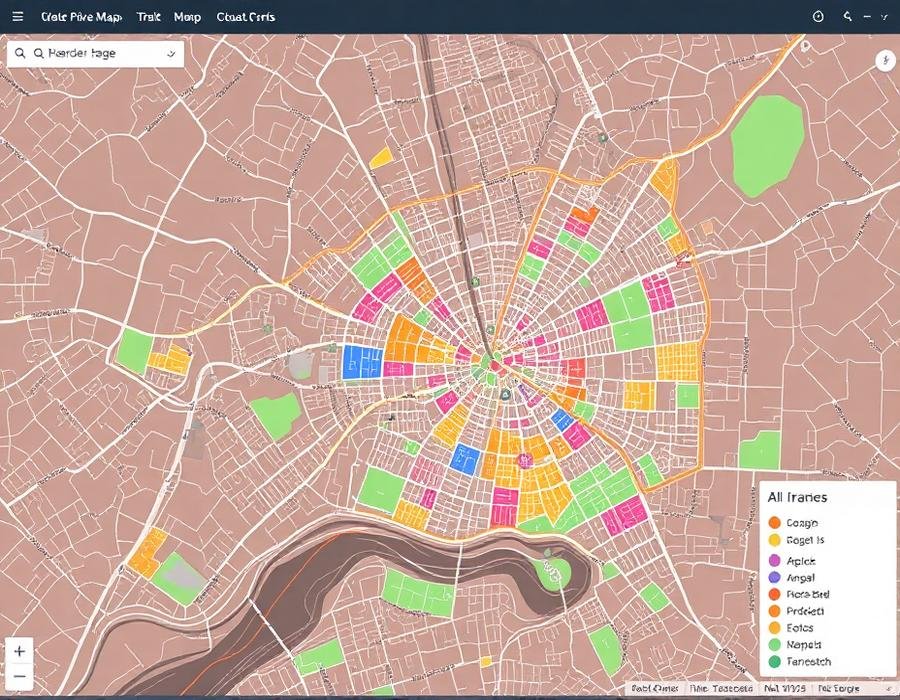This screenshot has width=900, height=700.
Task: Click red marker on the eastern orange ring road
Action: tap(682, 262)
